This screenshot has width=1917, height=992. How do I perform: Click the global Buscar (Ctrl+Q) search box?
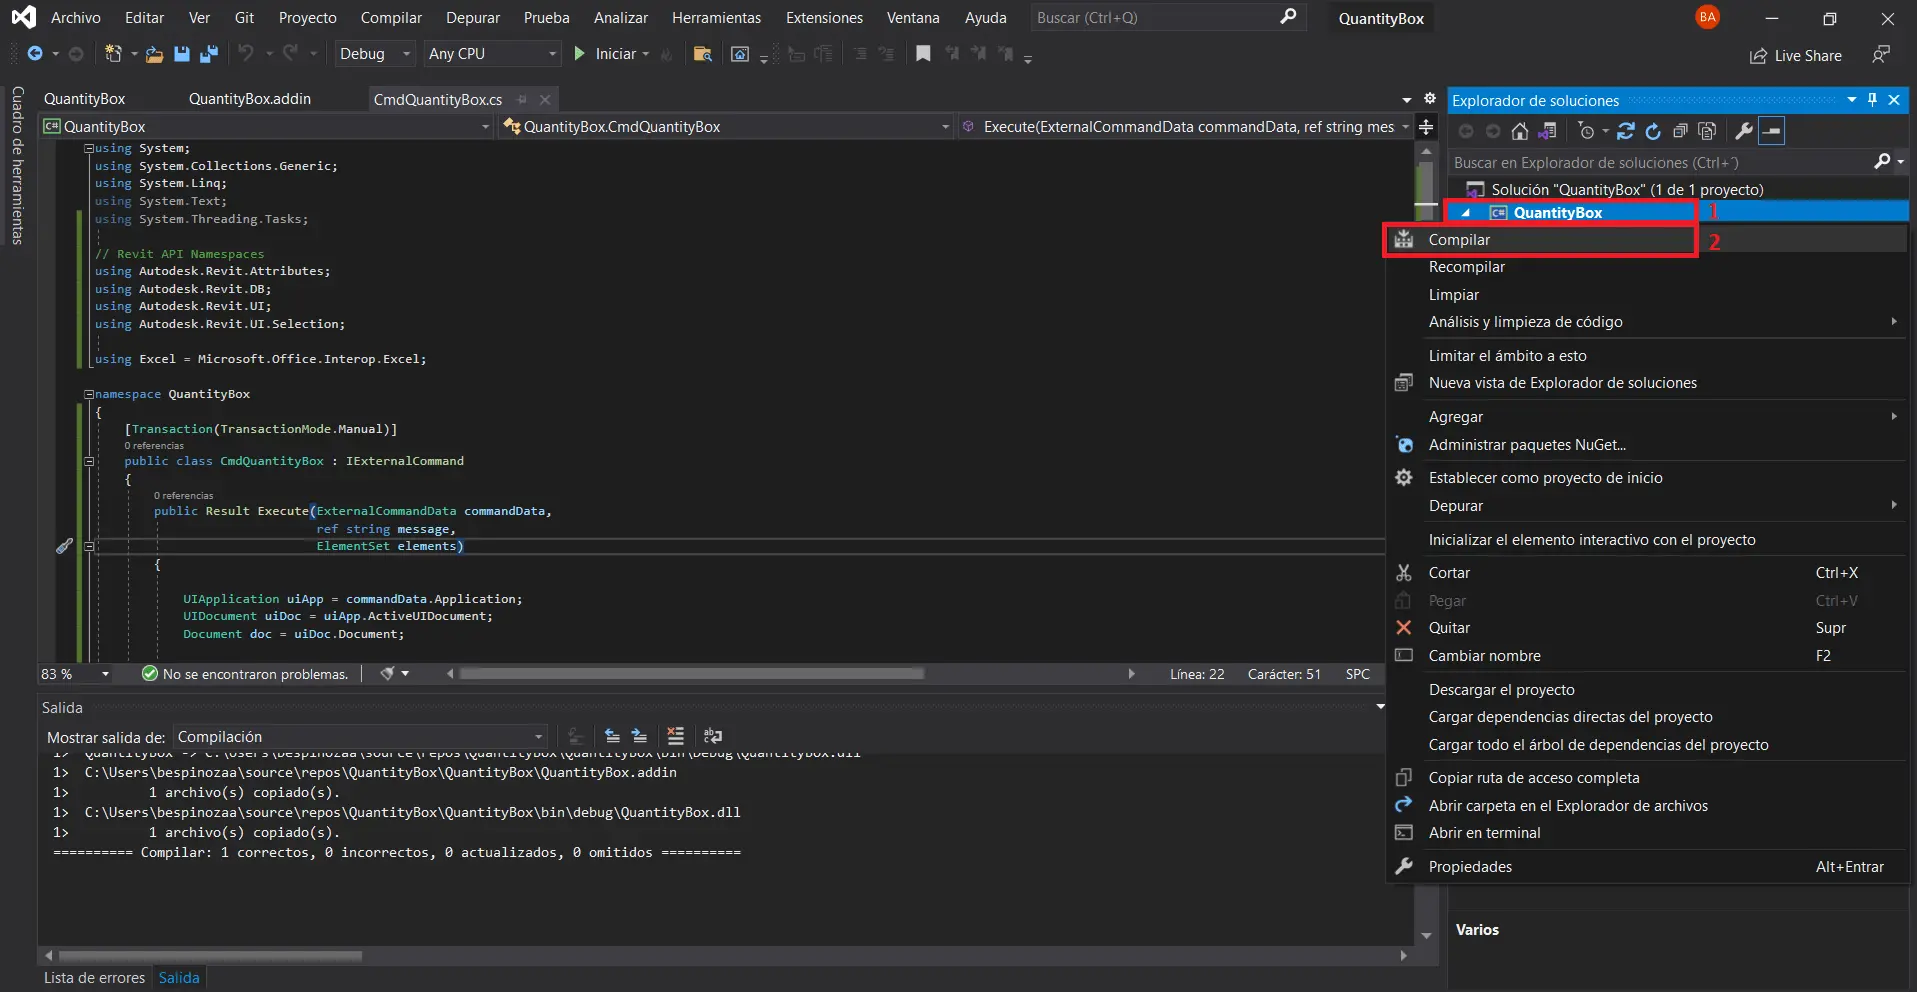(1169, 17)
